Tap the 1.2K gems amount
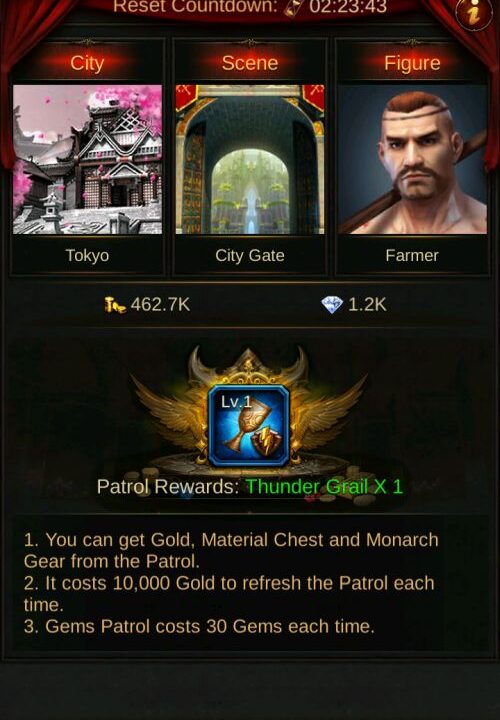Screen dimensions: 500x720 click(367, 304)
